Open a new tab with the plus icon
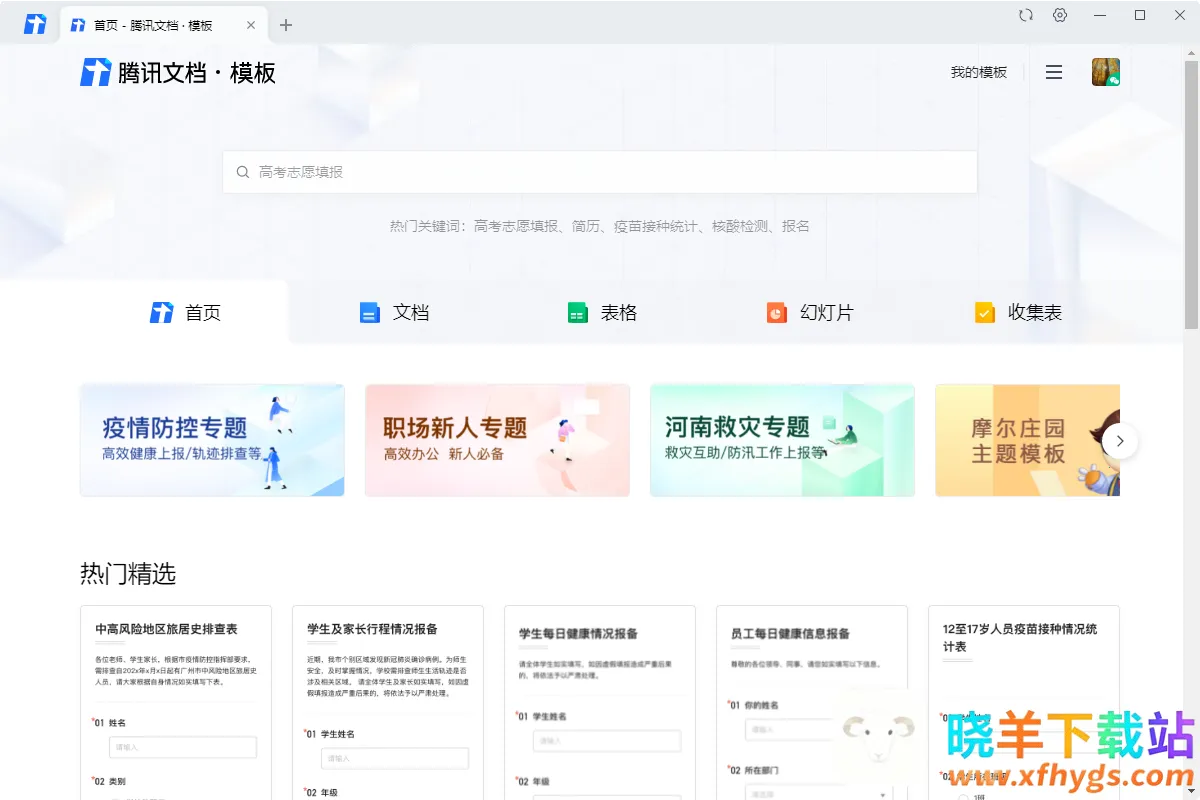Screen dimensions: 1200x800 pyautogui.click(x=286, y=25)
